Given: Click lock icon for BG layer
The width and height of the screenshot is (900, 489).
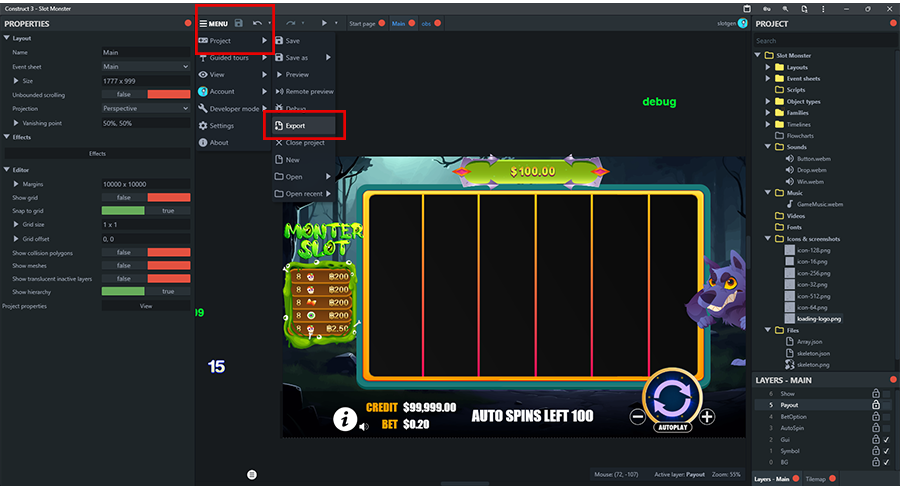Looking at the screenshot, I should tap(876, 462).
